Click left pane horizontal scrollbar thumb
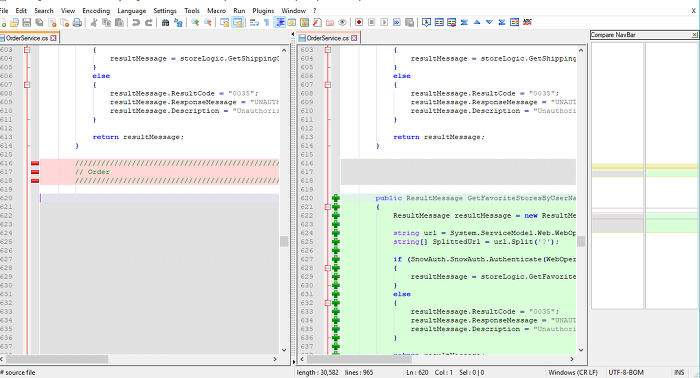This screenshot has width=700, height=378. pyautogui.click(x=57, y=359)
